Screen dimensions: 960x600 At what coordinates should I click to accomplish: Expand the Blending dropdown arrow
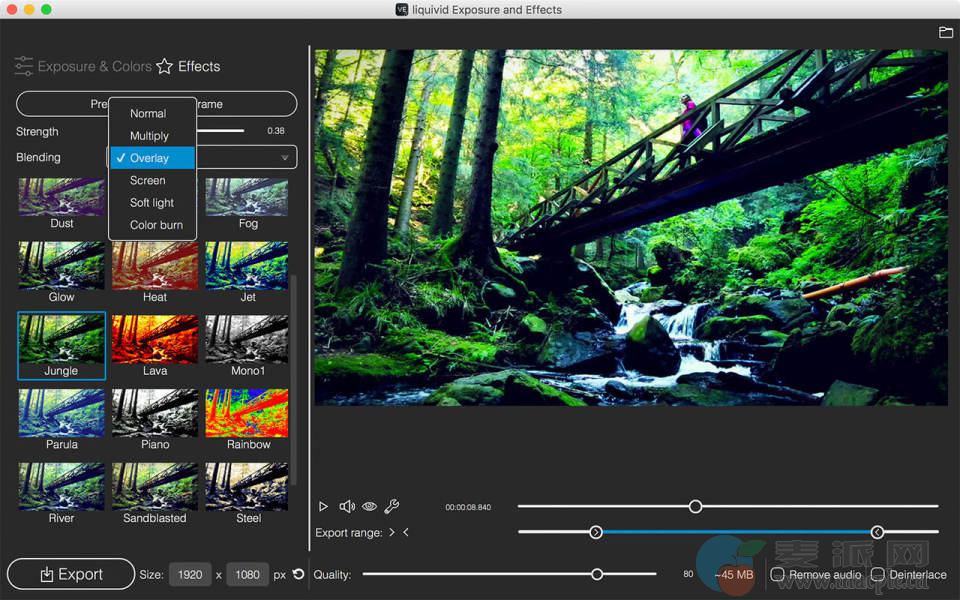pyautogui.click(x=285, y=158)
